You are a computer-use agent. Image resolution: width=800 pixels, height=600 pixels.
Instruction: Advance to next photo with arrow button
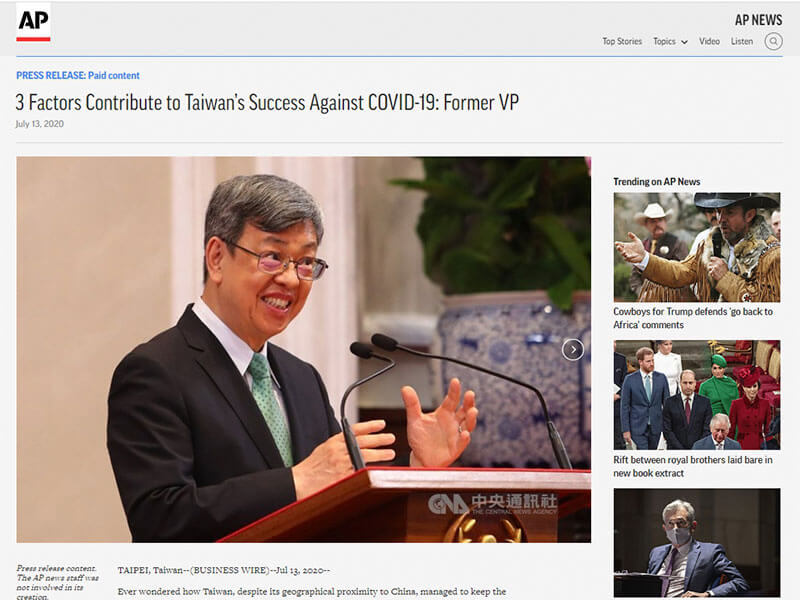point(572,349)
